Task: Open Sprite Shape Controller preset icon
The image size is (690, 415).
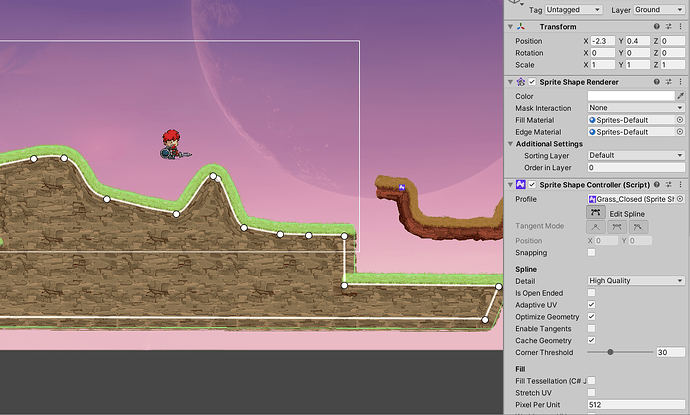Action: [x=668, y=184]
